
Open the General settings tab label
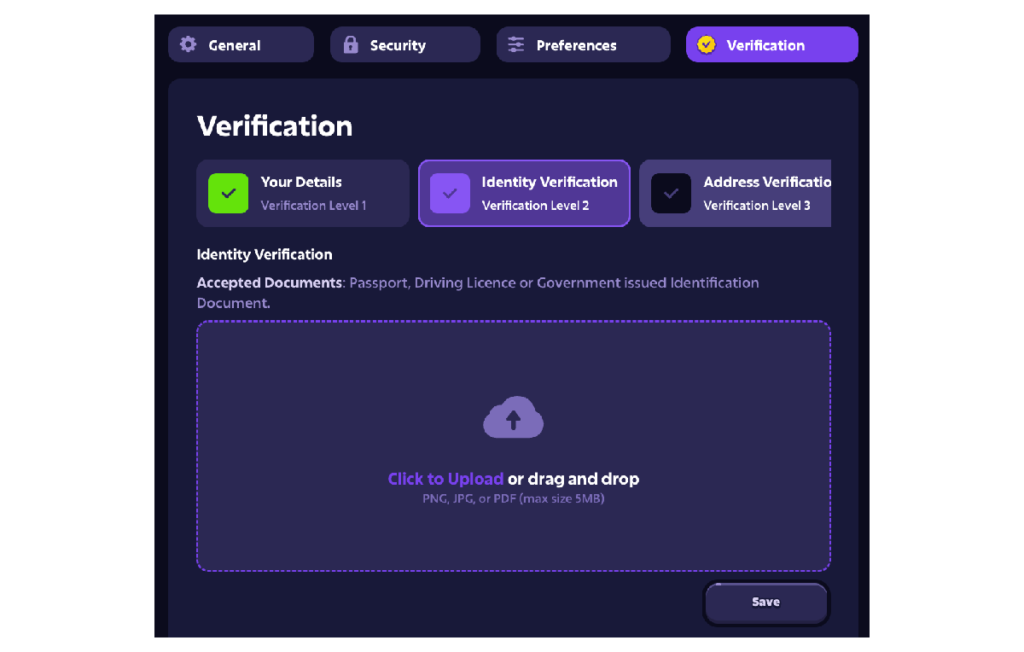(x=234, y=45)
